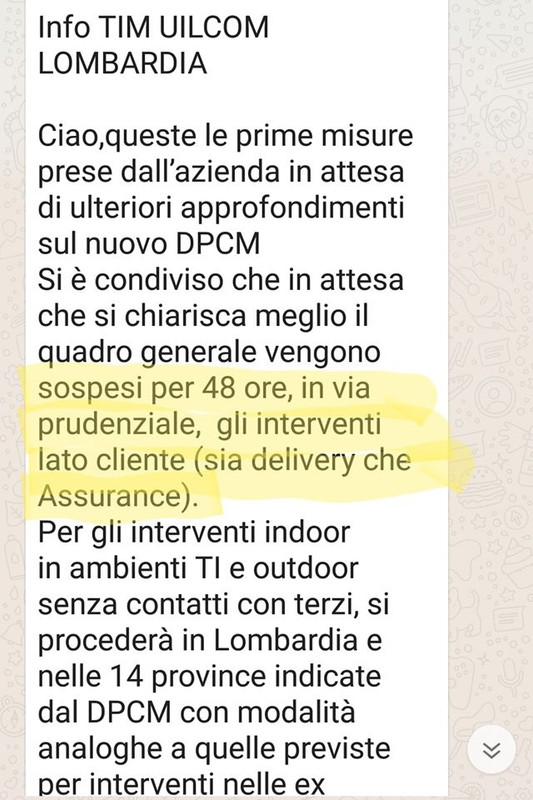Screen dimensions: 533x800
Task: Select the word 'LOMBARDIA' in message heading
Action: (x=122, y=64)
